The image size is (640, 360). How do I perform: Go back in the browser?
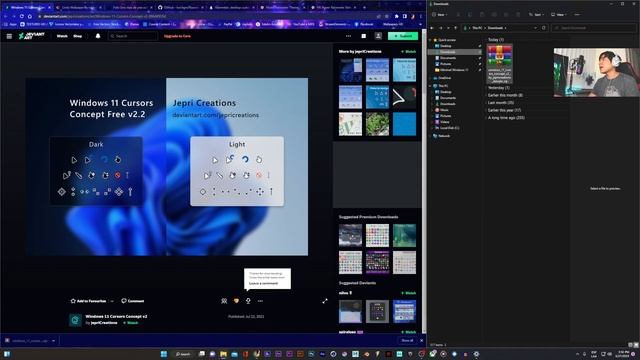(5, 16)
